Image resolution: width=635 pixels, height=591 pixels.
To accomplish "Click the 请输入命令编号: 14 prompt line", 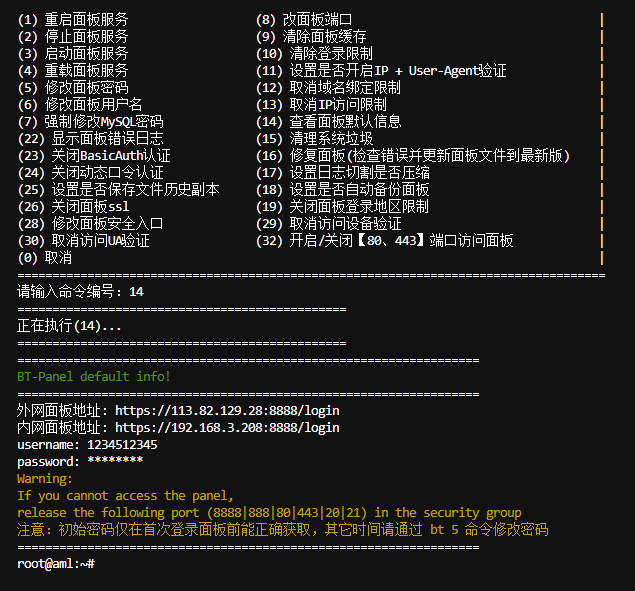I will tap(80, 292).
